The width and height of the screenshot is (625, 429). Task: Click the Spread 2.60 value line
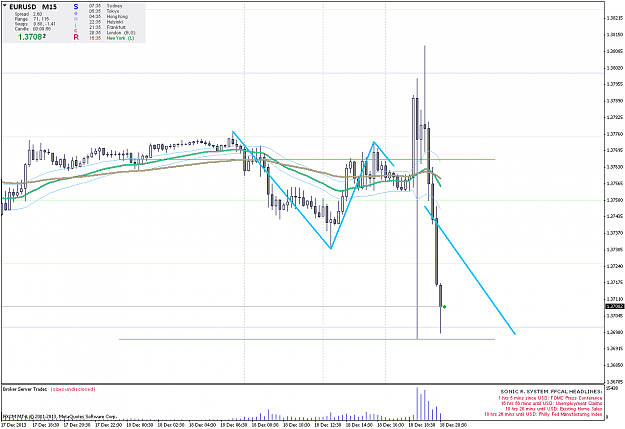click(28, 14)
